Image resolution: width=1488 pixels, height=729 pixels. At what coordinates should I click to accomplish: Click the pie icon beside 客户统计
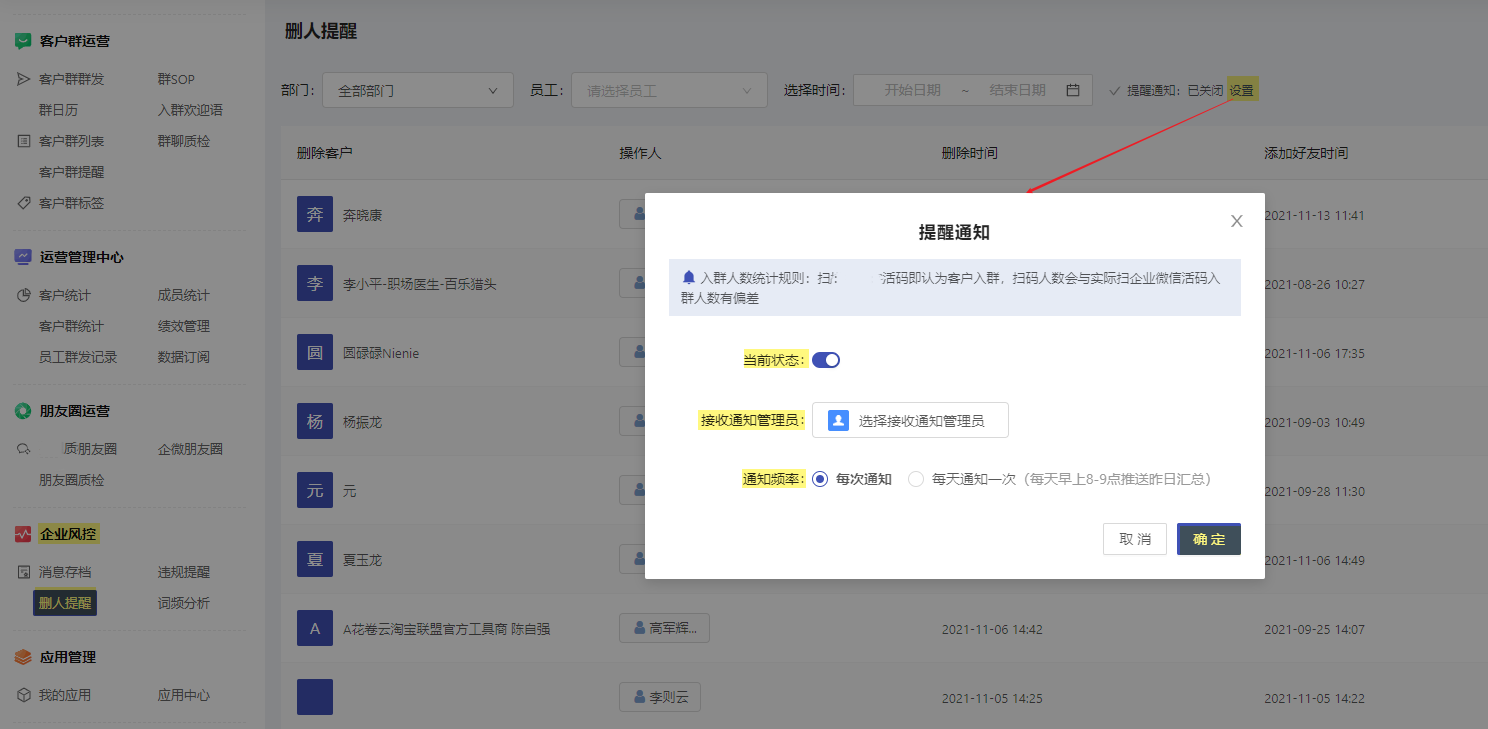point(24,295)
